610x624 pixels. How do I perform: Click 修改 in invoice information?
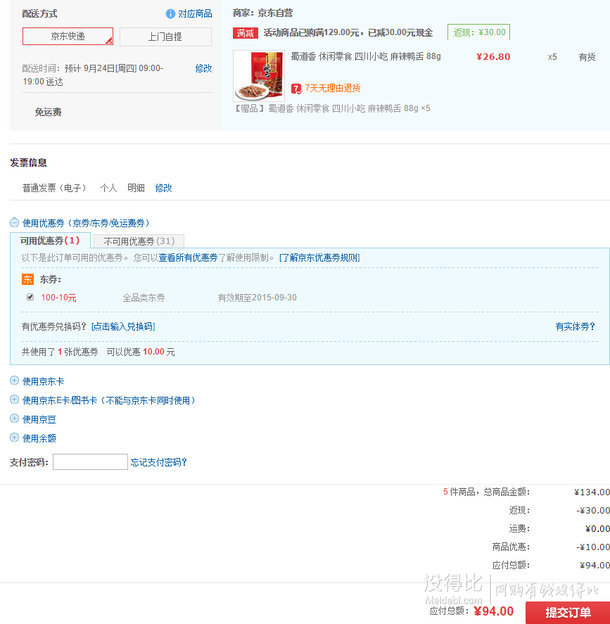coord(164,188)
